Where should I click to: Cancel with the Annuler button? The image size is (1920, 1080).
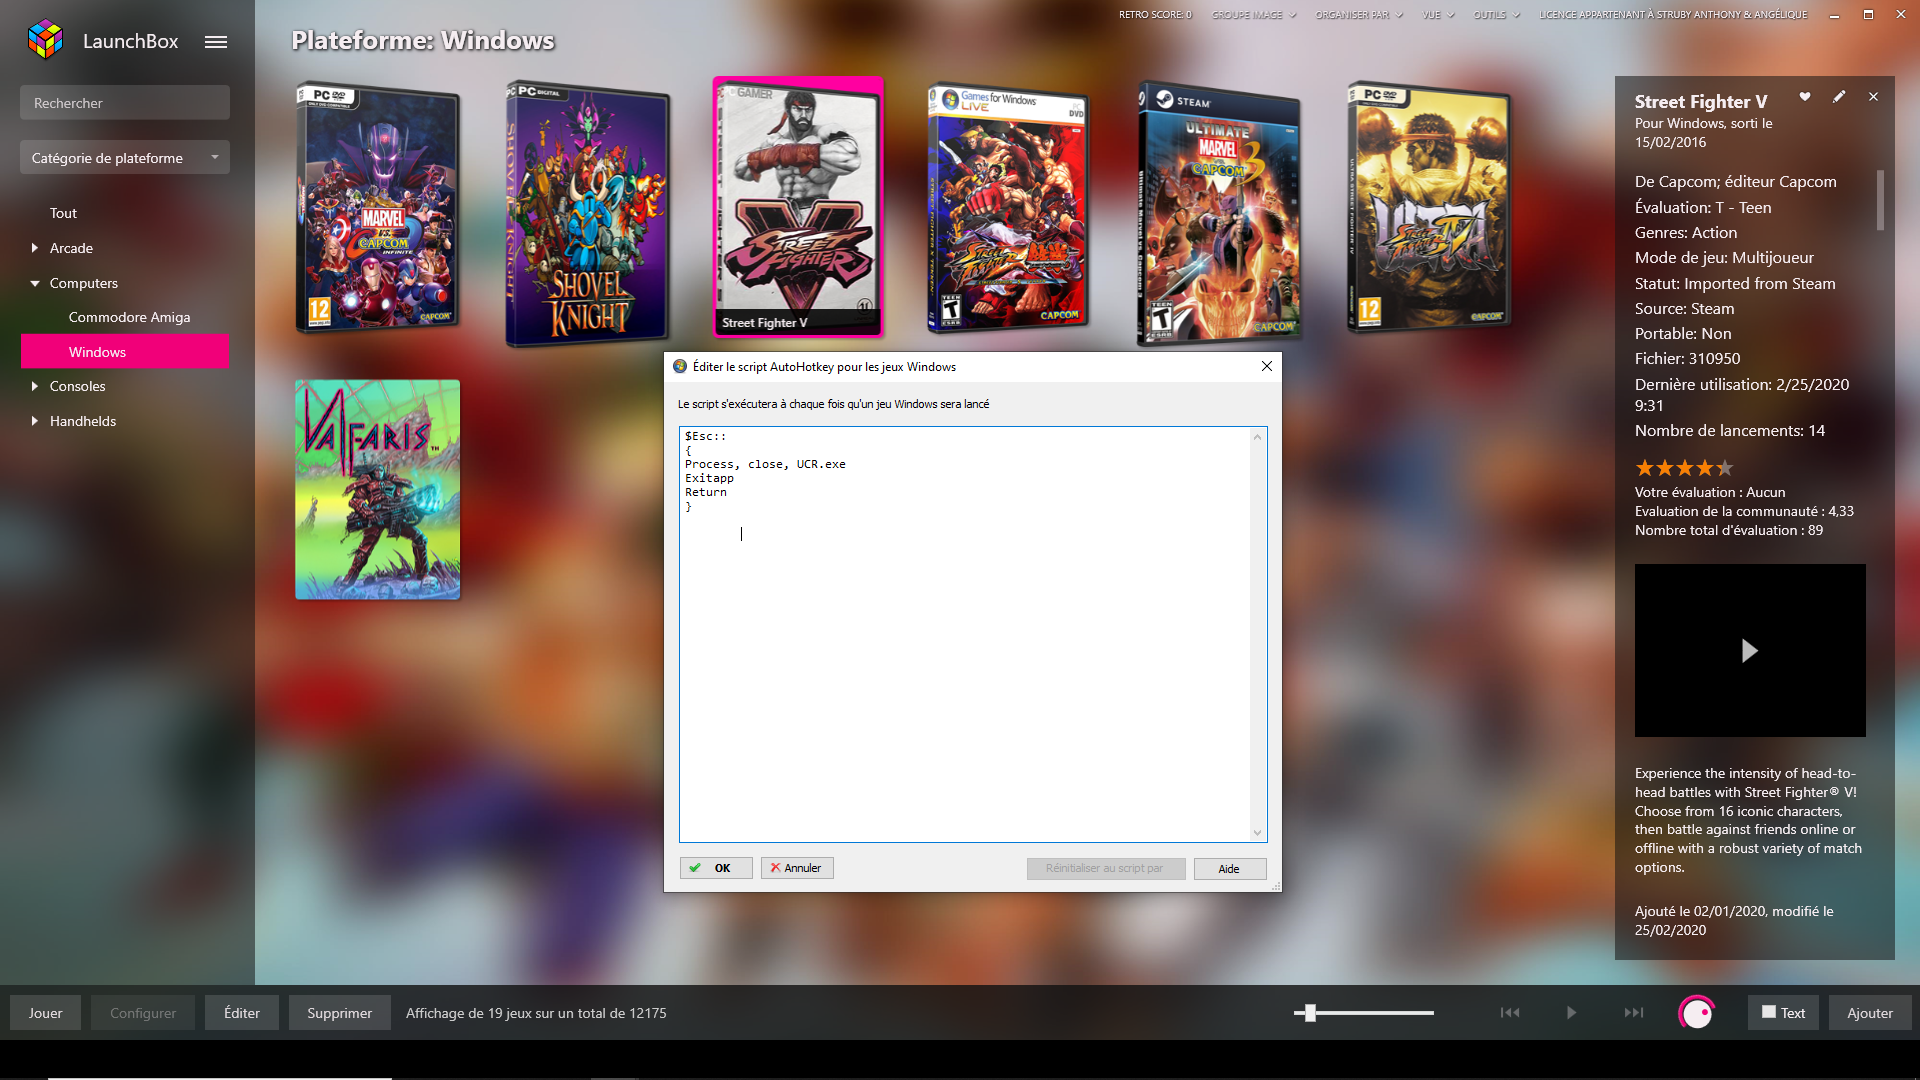click(797, 868)
